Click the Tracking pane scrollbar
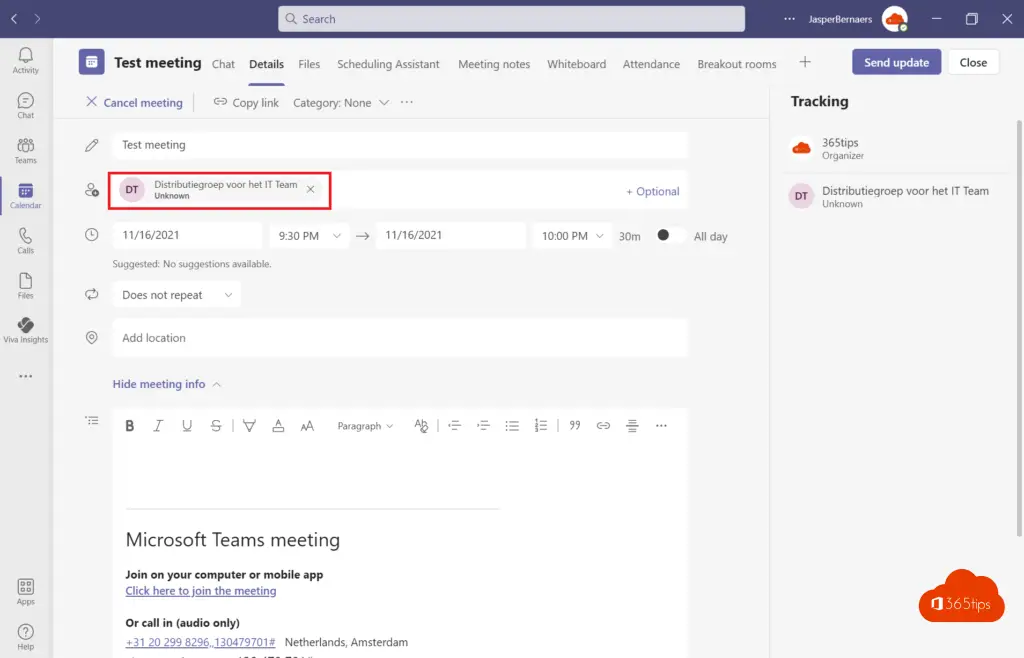The width and height of the screenshot is (1024, 658). [x=1019, y=328]
